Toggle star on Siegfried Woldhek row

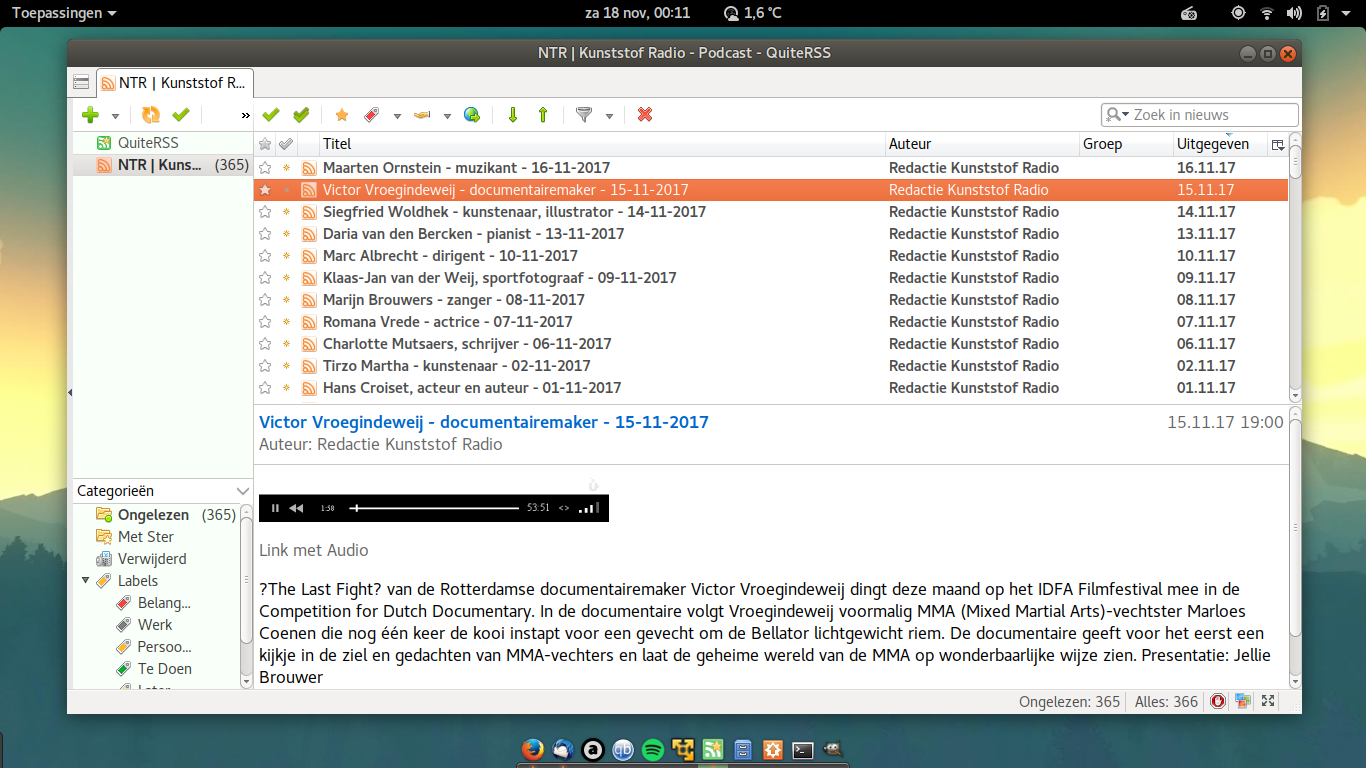tap(265, 212)
